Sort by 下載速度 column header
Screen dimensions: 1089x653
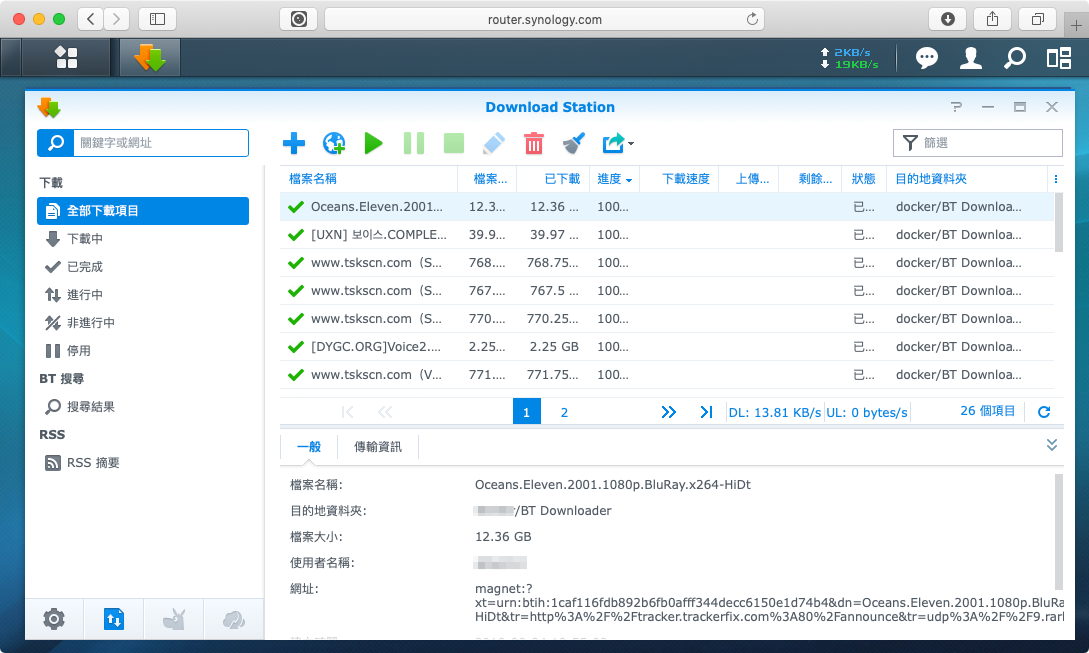point(679,179)
